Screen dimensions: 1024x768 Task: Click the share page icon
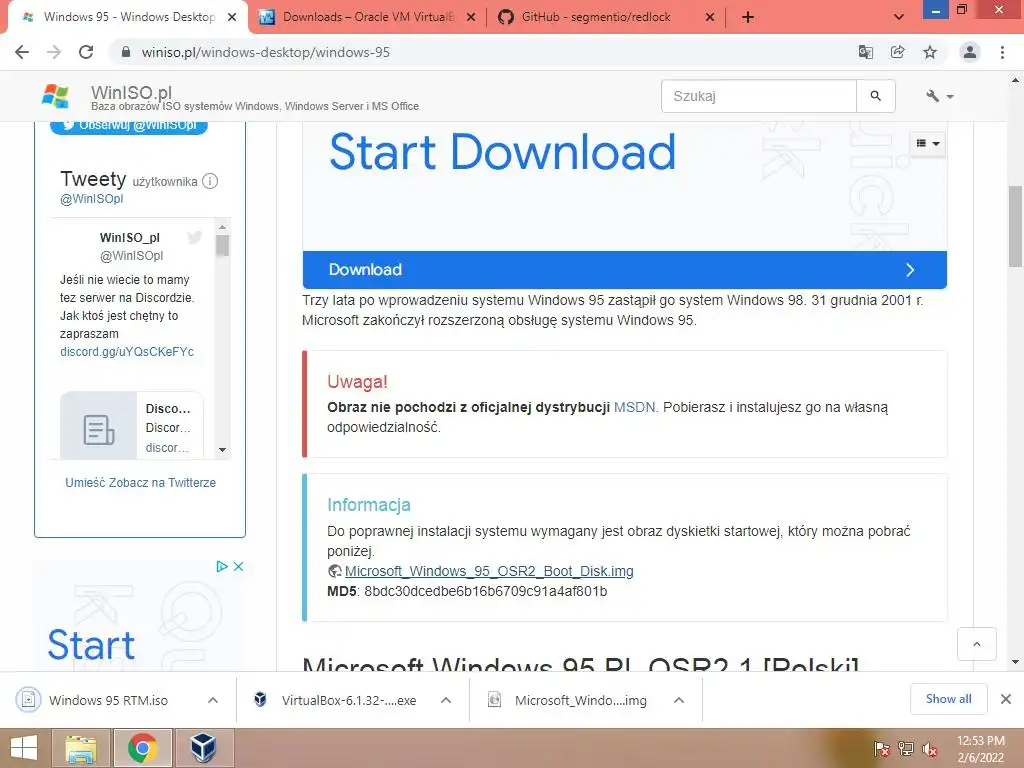pos(898,52)
